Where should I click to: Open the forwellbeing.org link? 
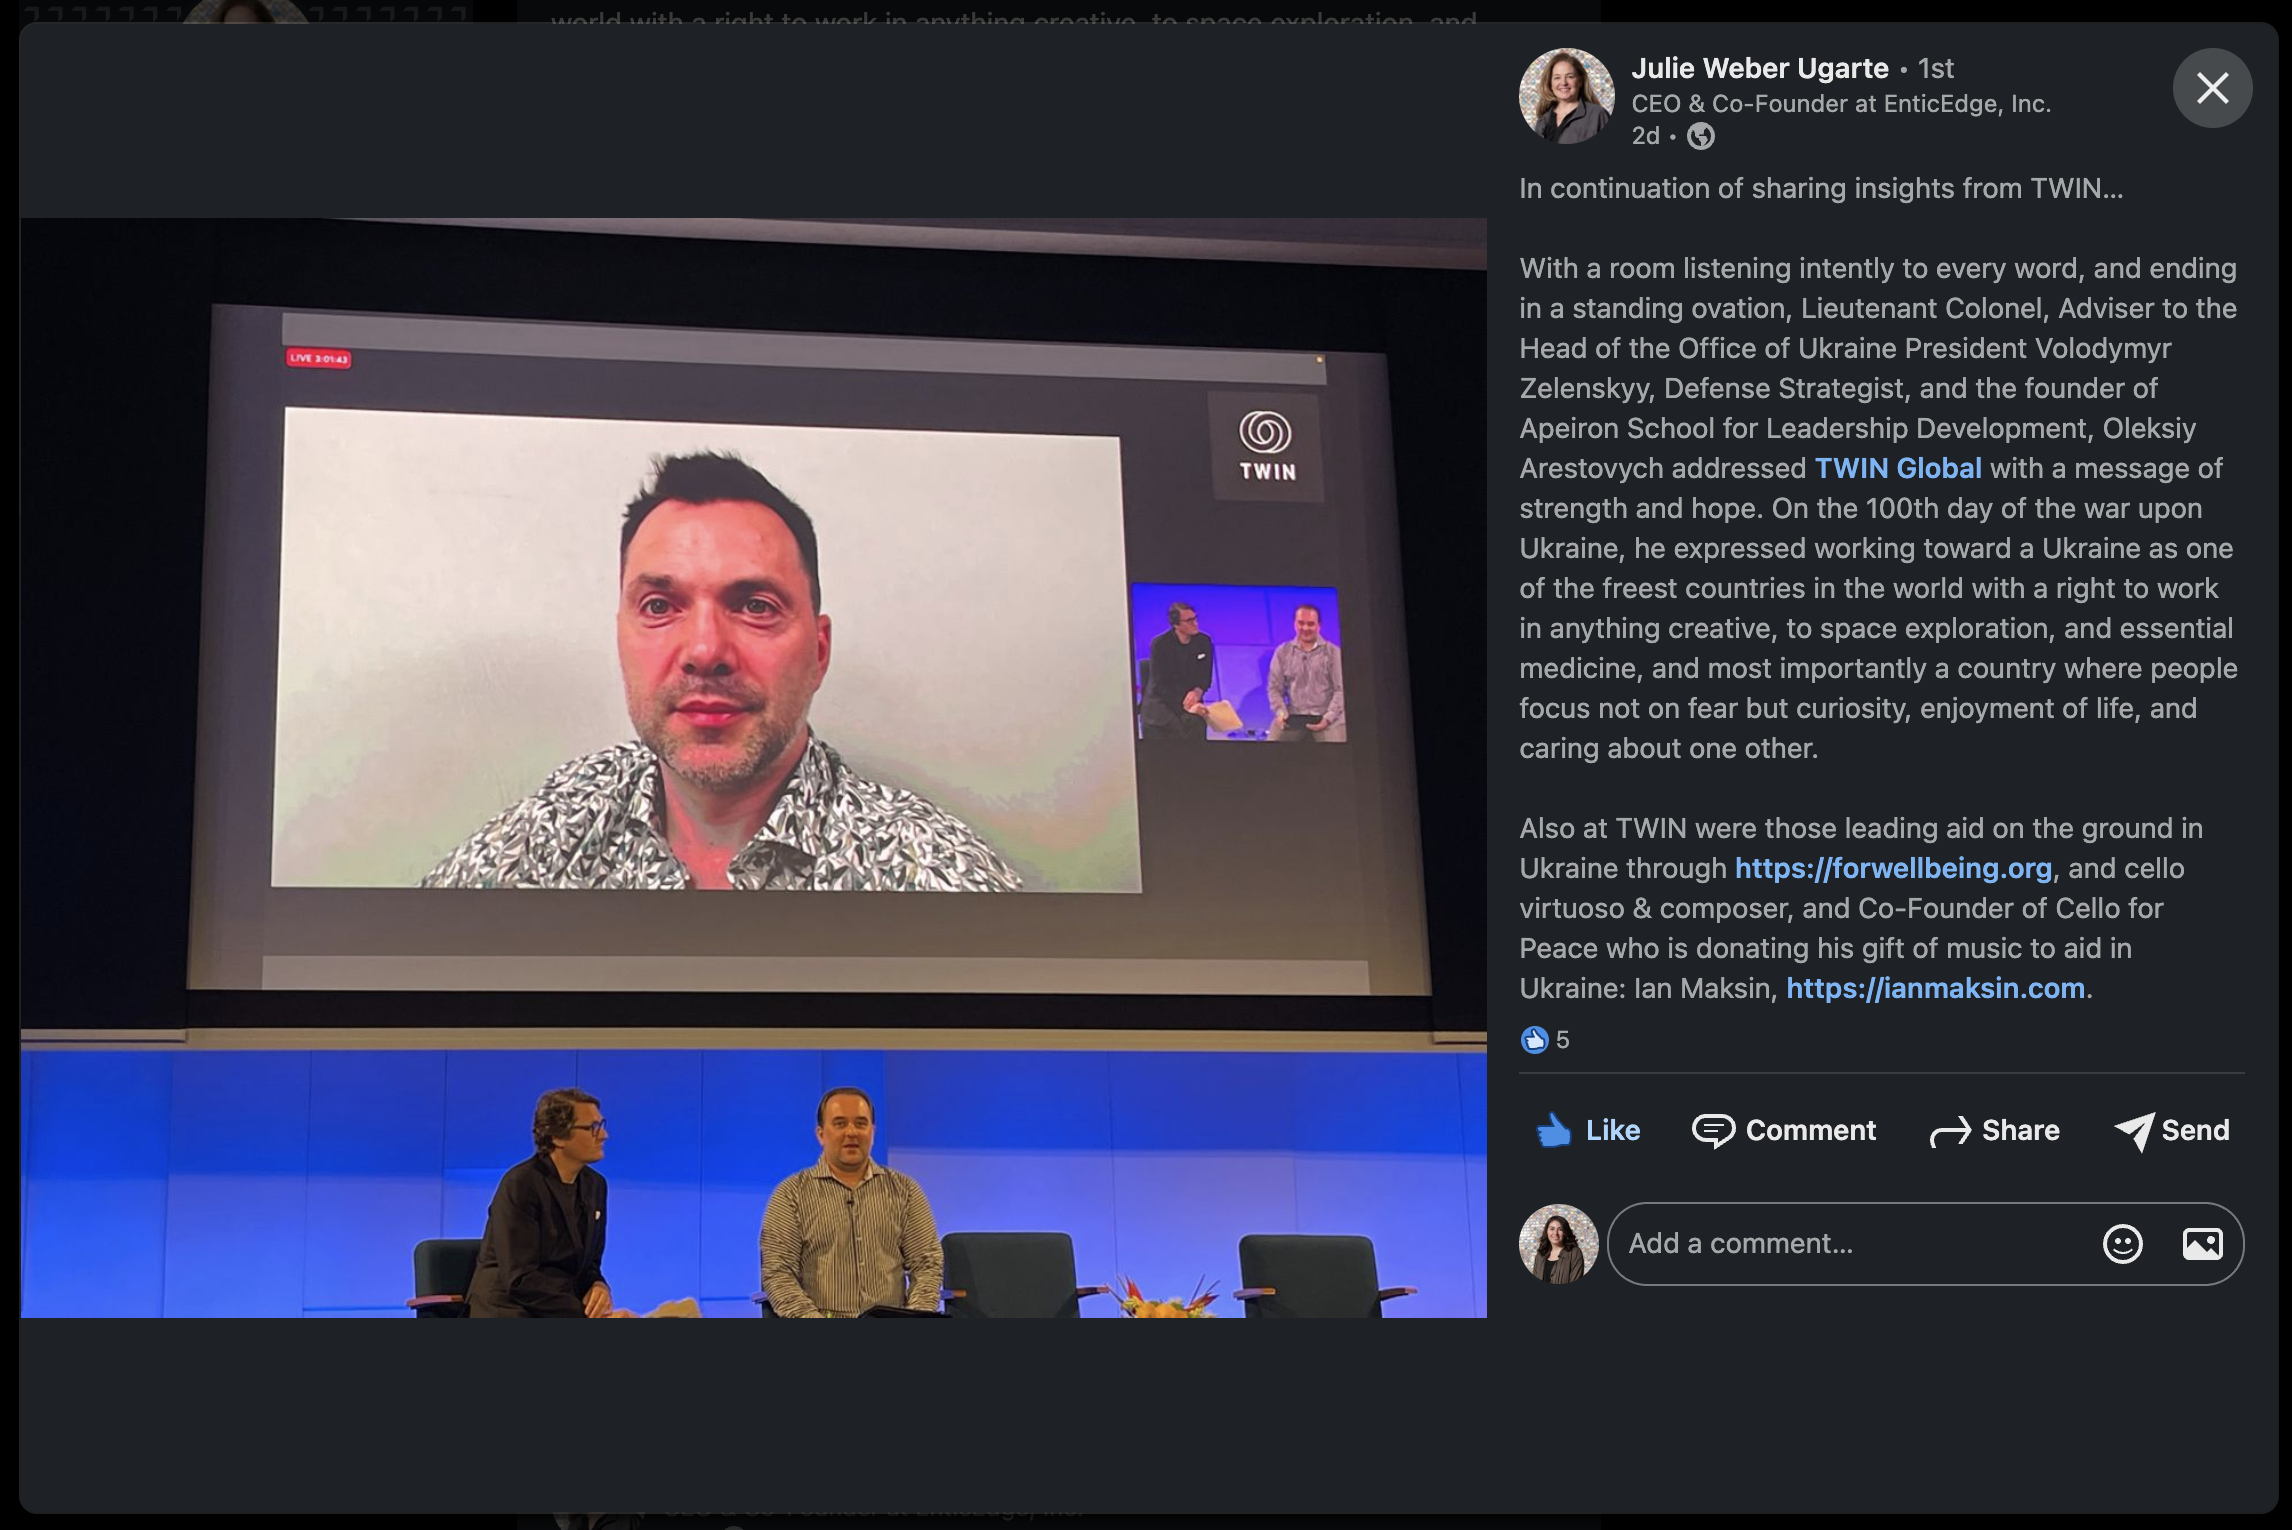(x=1892, y=868)
